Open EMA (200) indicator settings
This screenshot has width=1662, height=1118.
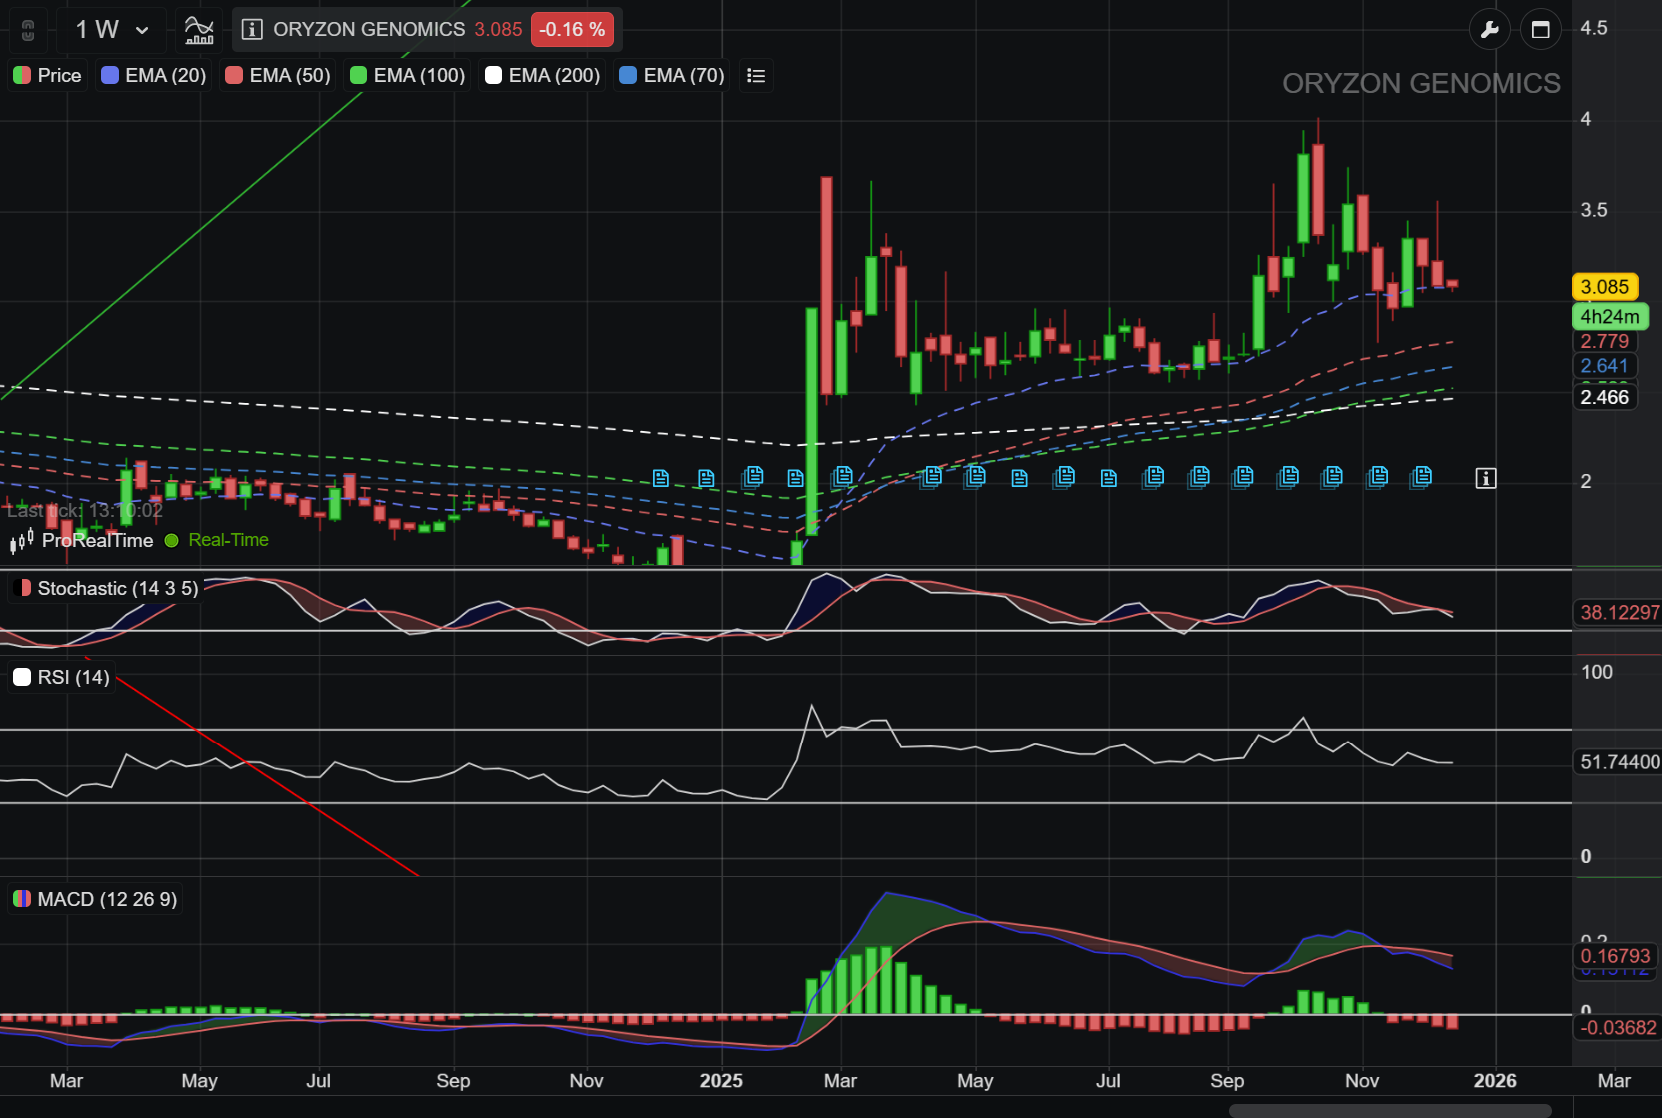tap(543, 76)
